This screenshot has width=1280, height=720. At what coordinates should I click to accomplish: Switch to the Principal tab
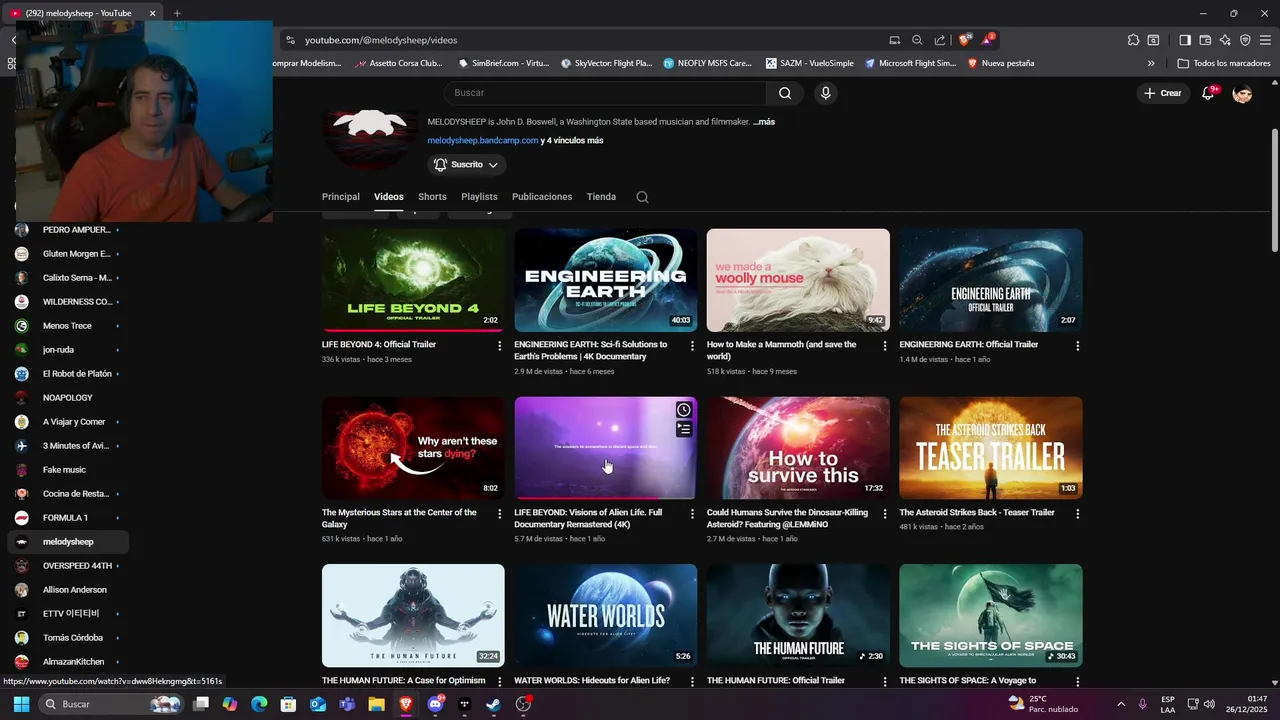point(341,197)
